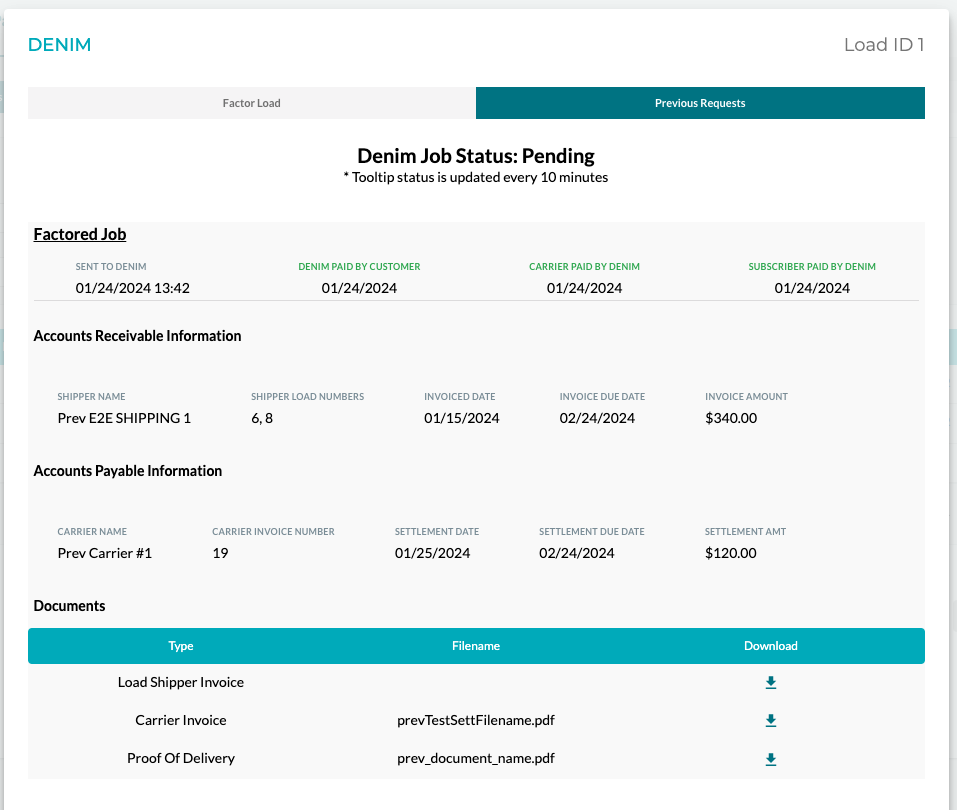Select the Previous Requests tab
This screenshot has width=957, height=810.
[700, 103]
